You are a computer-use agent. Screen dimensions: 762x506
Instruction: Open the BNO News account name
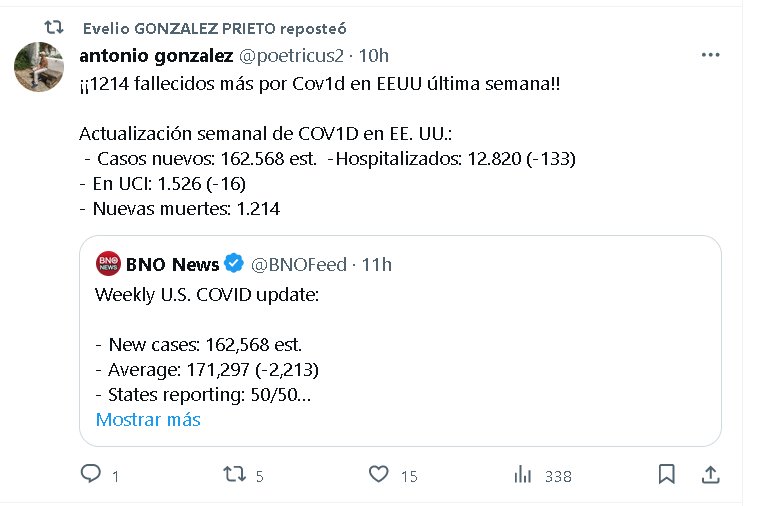172,264
